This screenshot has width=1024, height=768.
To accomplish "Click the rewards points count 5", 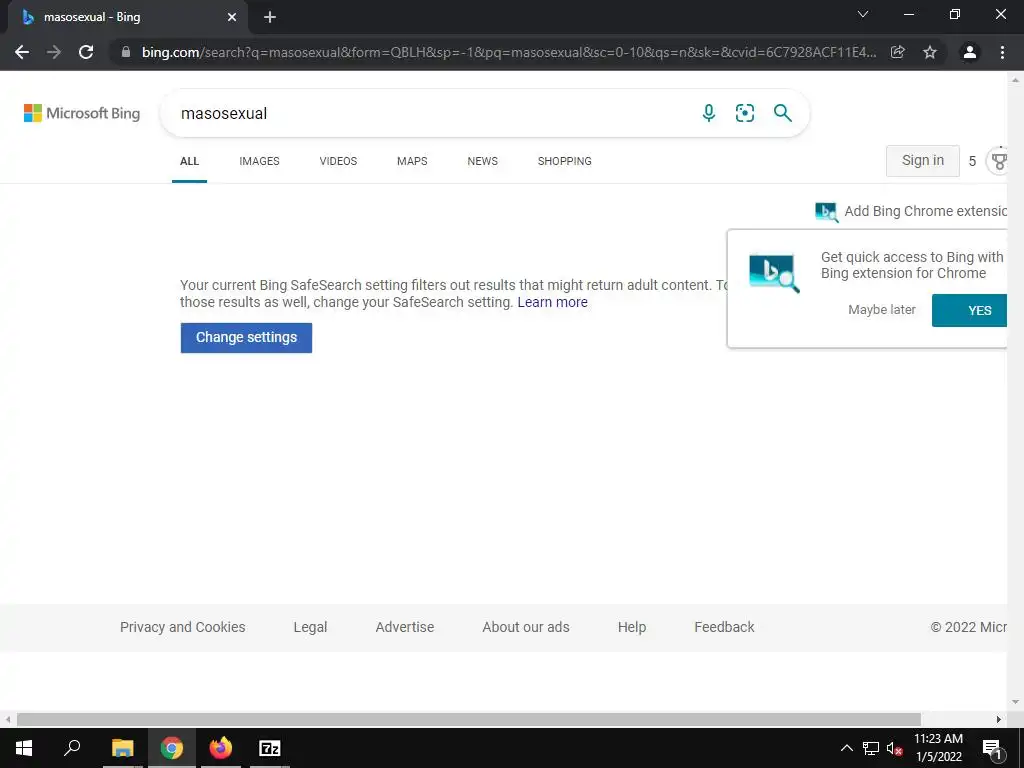I will (x=972, y=161).
